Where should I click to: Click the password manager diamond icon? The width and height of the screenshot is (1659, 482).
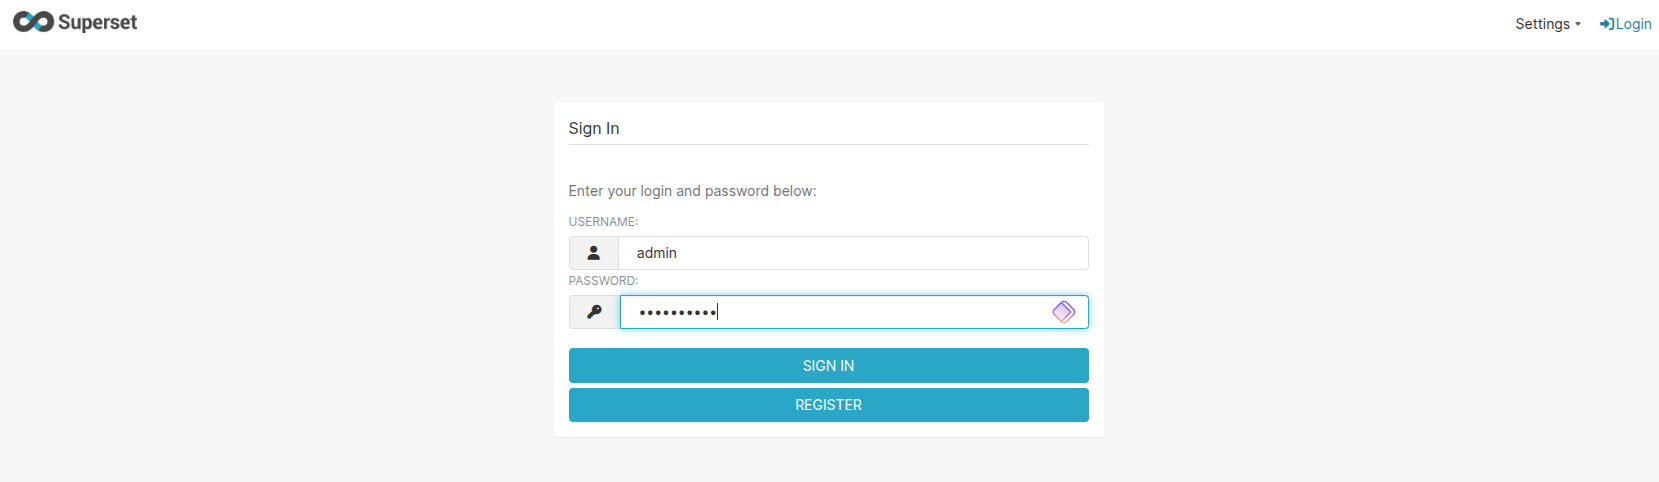point(1063,312)
